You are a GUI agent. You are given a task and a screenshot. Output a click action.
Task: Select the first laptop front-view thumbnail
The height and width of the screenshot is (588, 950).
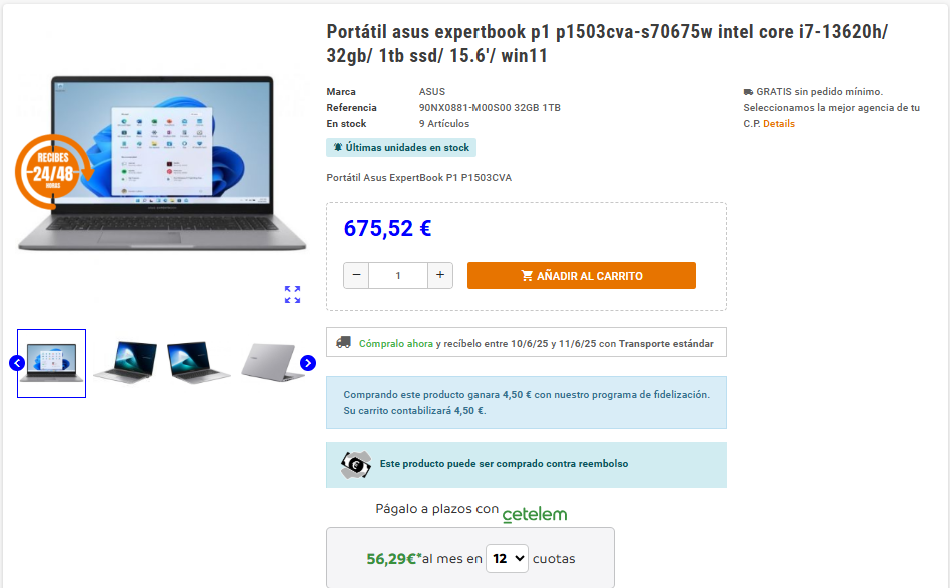pyautogui.click(x=51, y=363)
